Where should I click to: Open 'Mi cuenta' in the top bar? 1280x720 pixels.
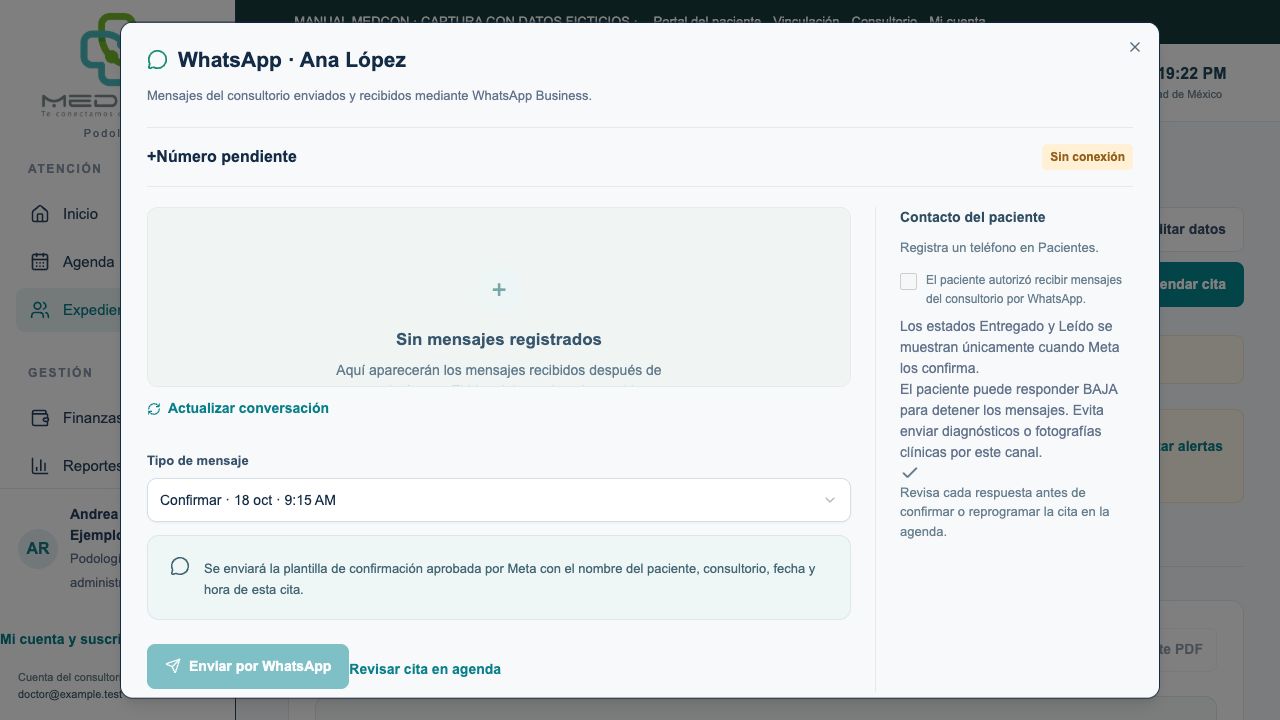point(957,21)
